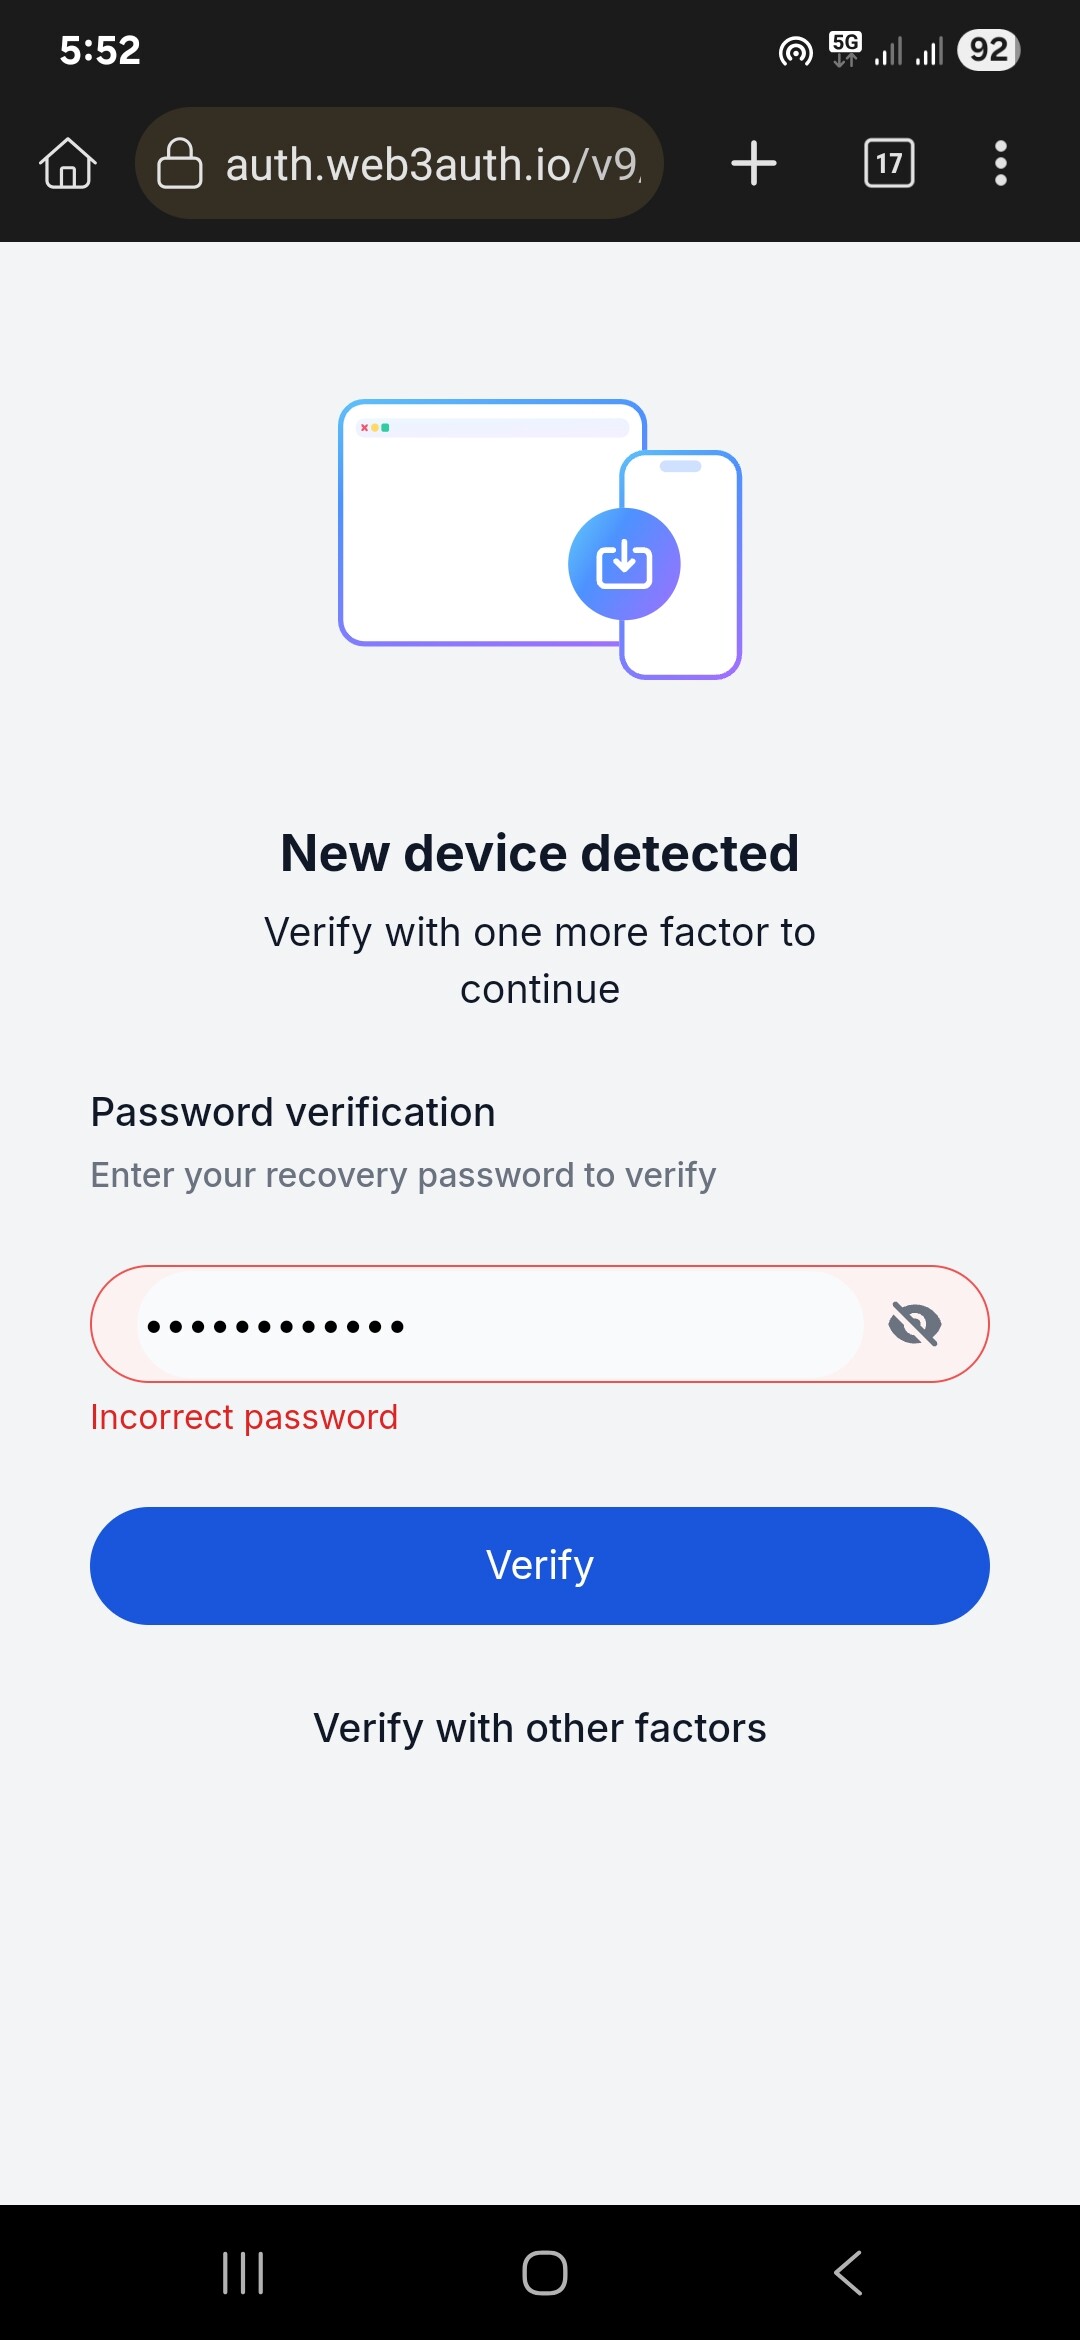Screen dimensions: 1080x2340
Task: Tap the Incorrect password error message
Action: click(x=244, y=1417)
